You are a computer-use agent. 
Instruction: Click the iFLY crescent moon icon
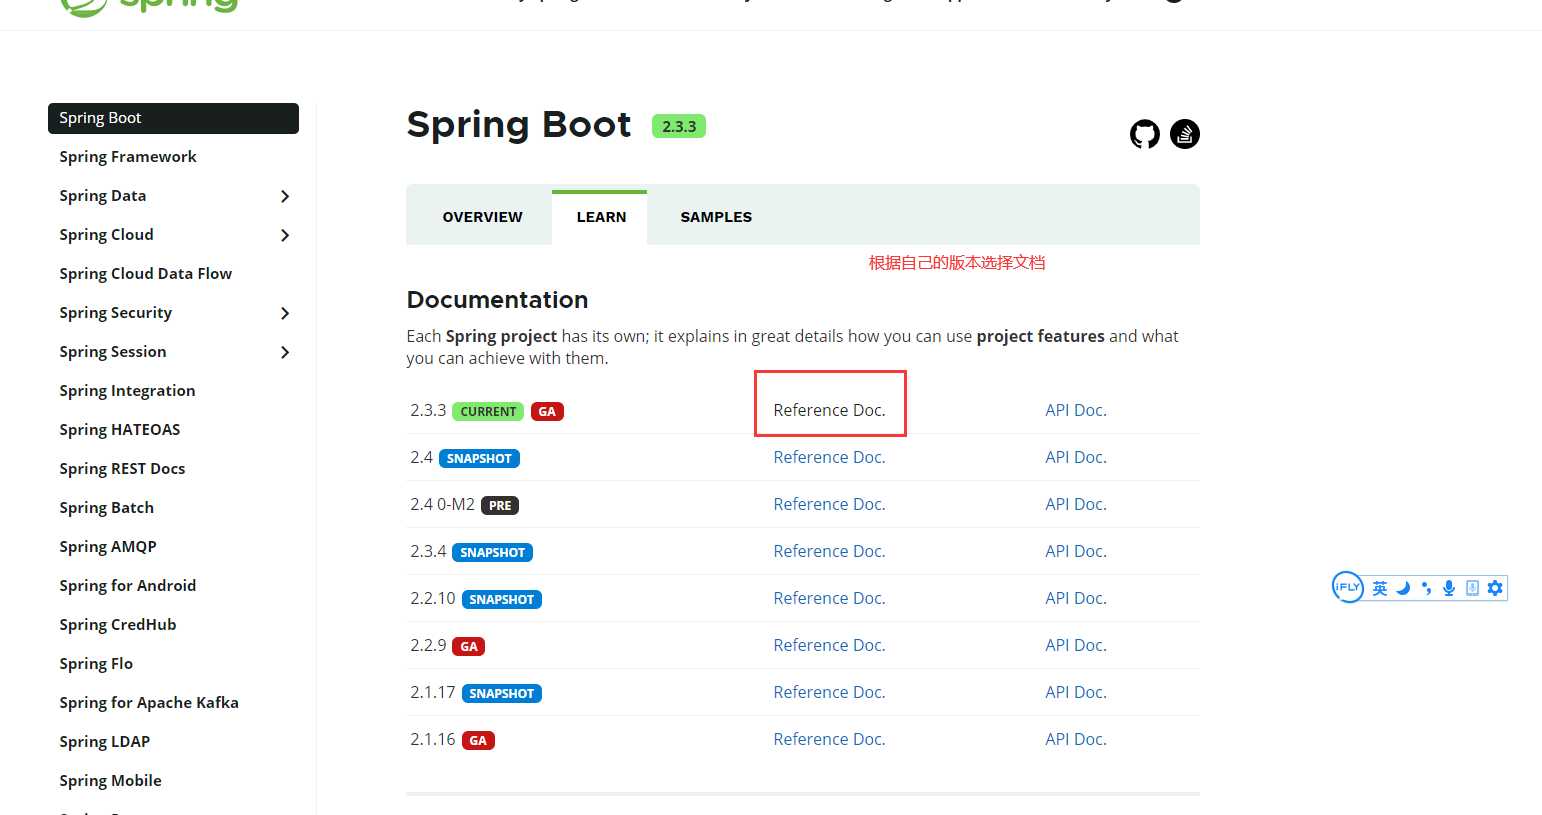point(1403,588)
